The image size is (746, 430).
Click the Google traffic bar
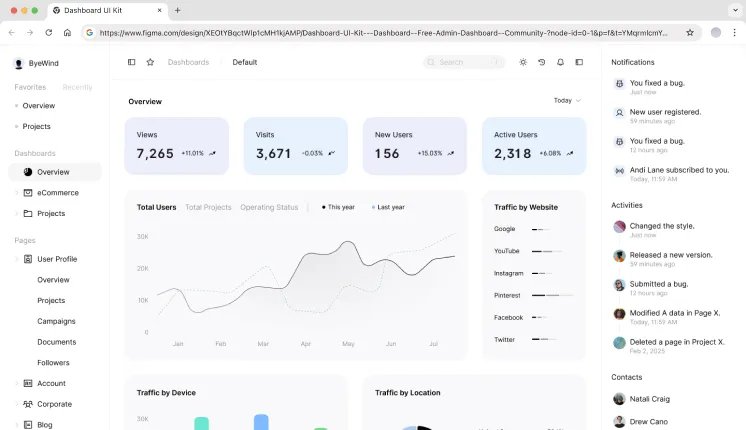541,229
